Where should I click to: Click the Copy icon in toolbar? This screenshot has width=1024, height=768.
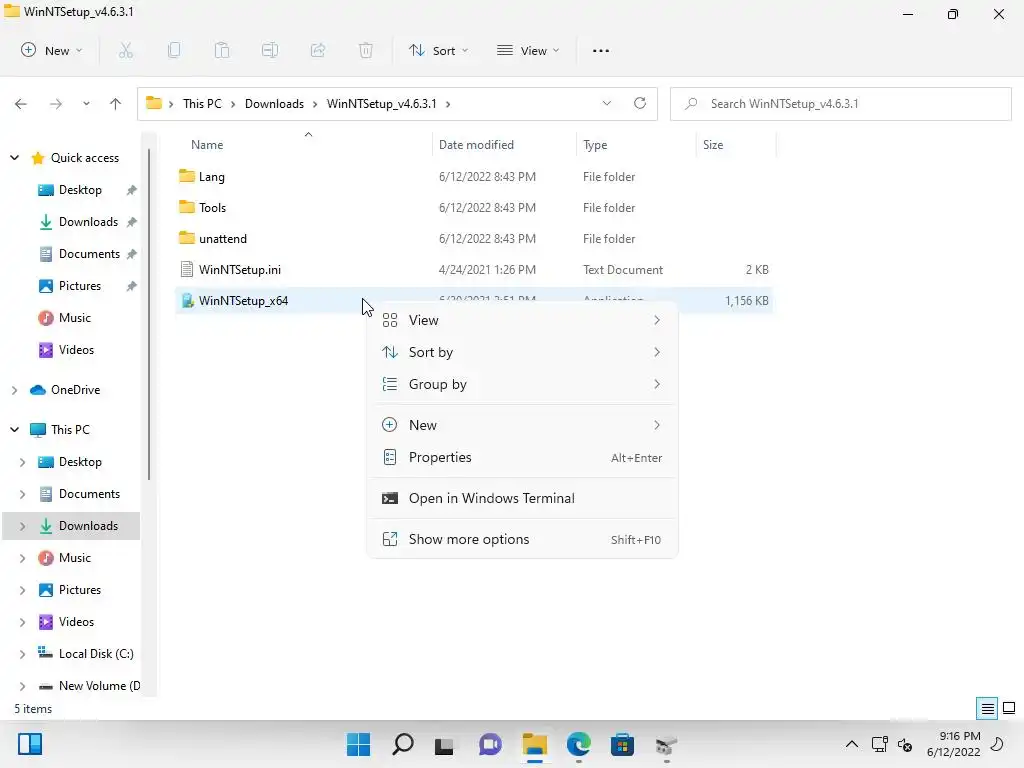pyautogui.click(x=174, y=50)
